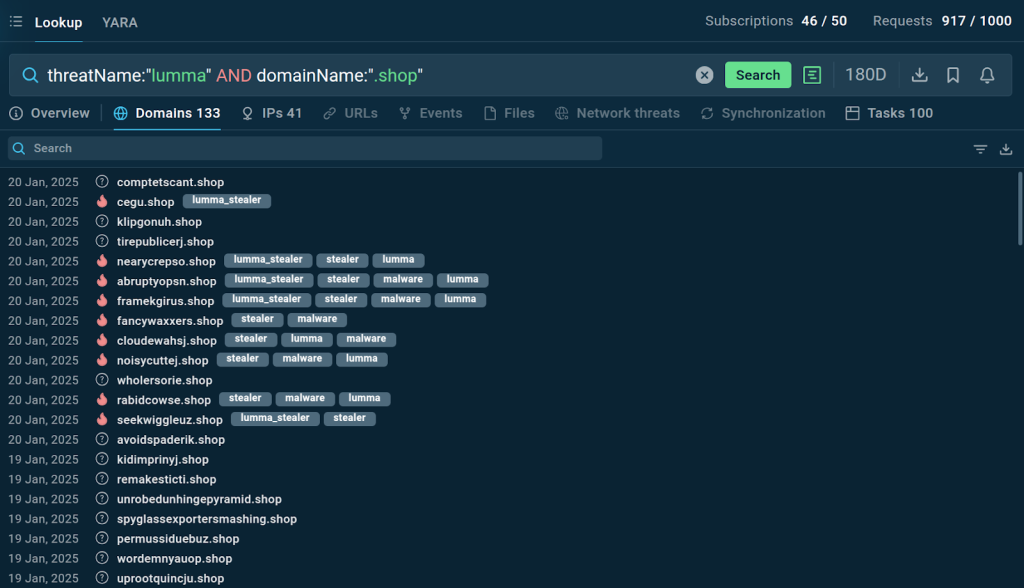Bookmark the current query
The width and height of the screenshot is (1024, 588).
point(953,75)
